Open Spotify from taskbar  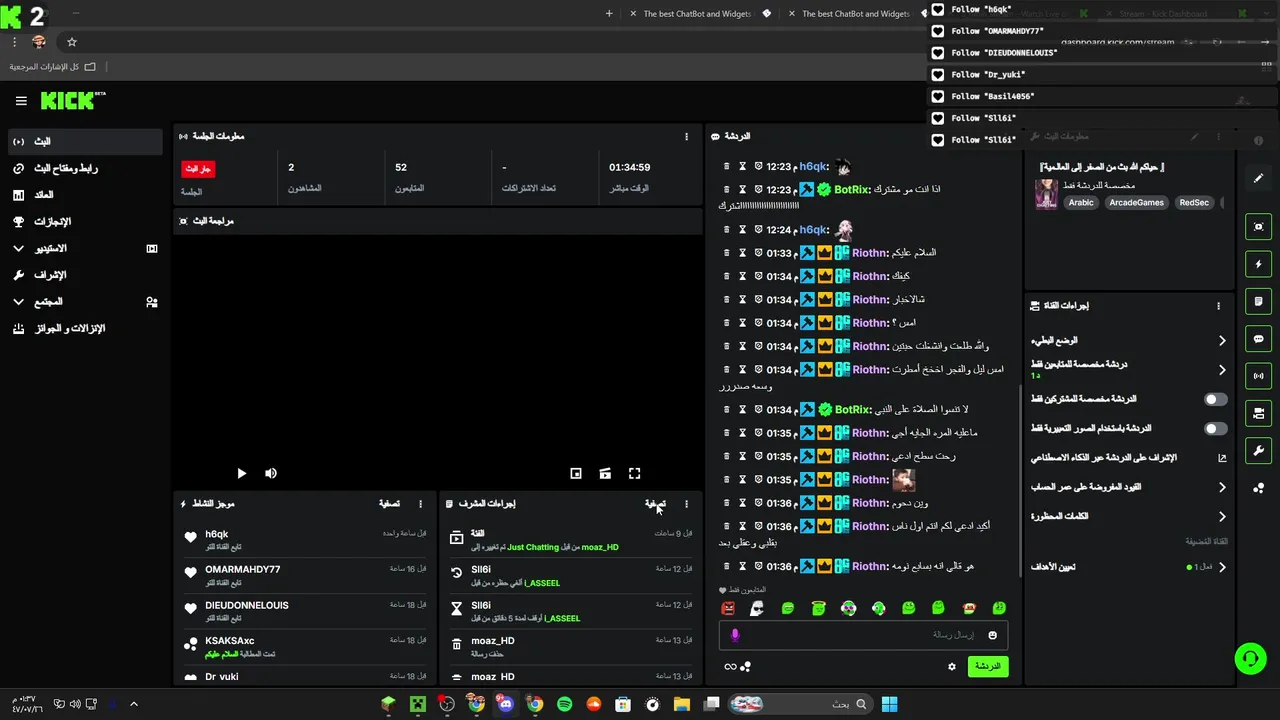(564, 704)
